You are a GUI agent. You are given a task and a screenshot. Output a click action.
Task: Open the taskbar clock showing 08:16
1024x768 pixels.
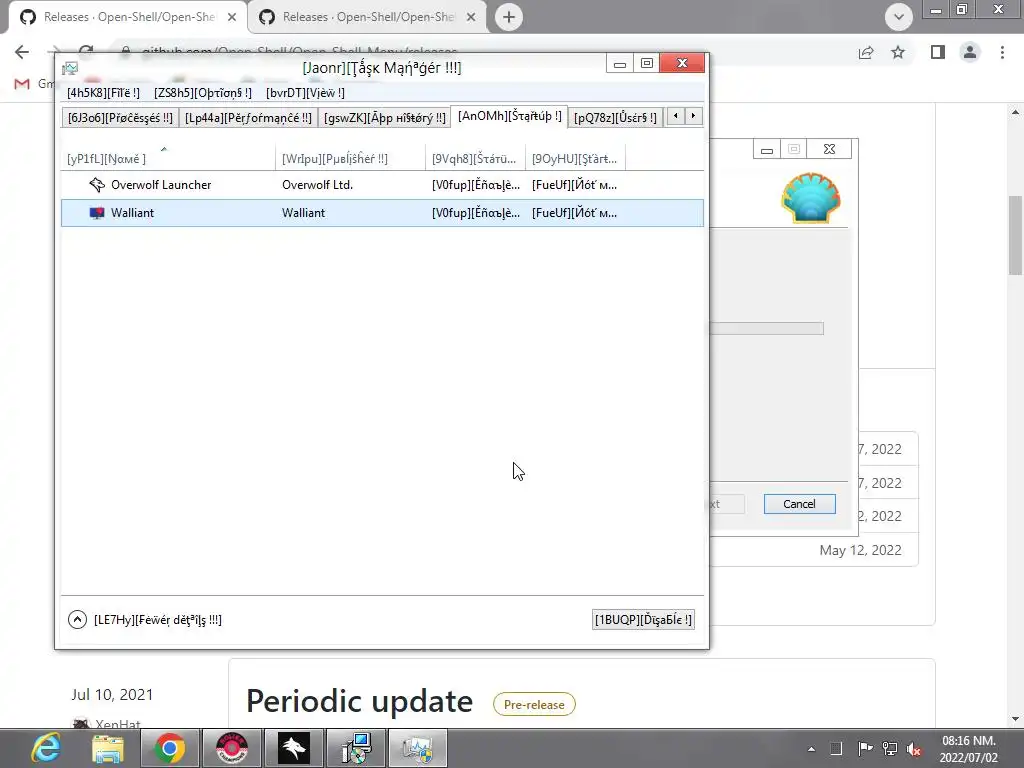(x=969, y=749)
